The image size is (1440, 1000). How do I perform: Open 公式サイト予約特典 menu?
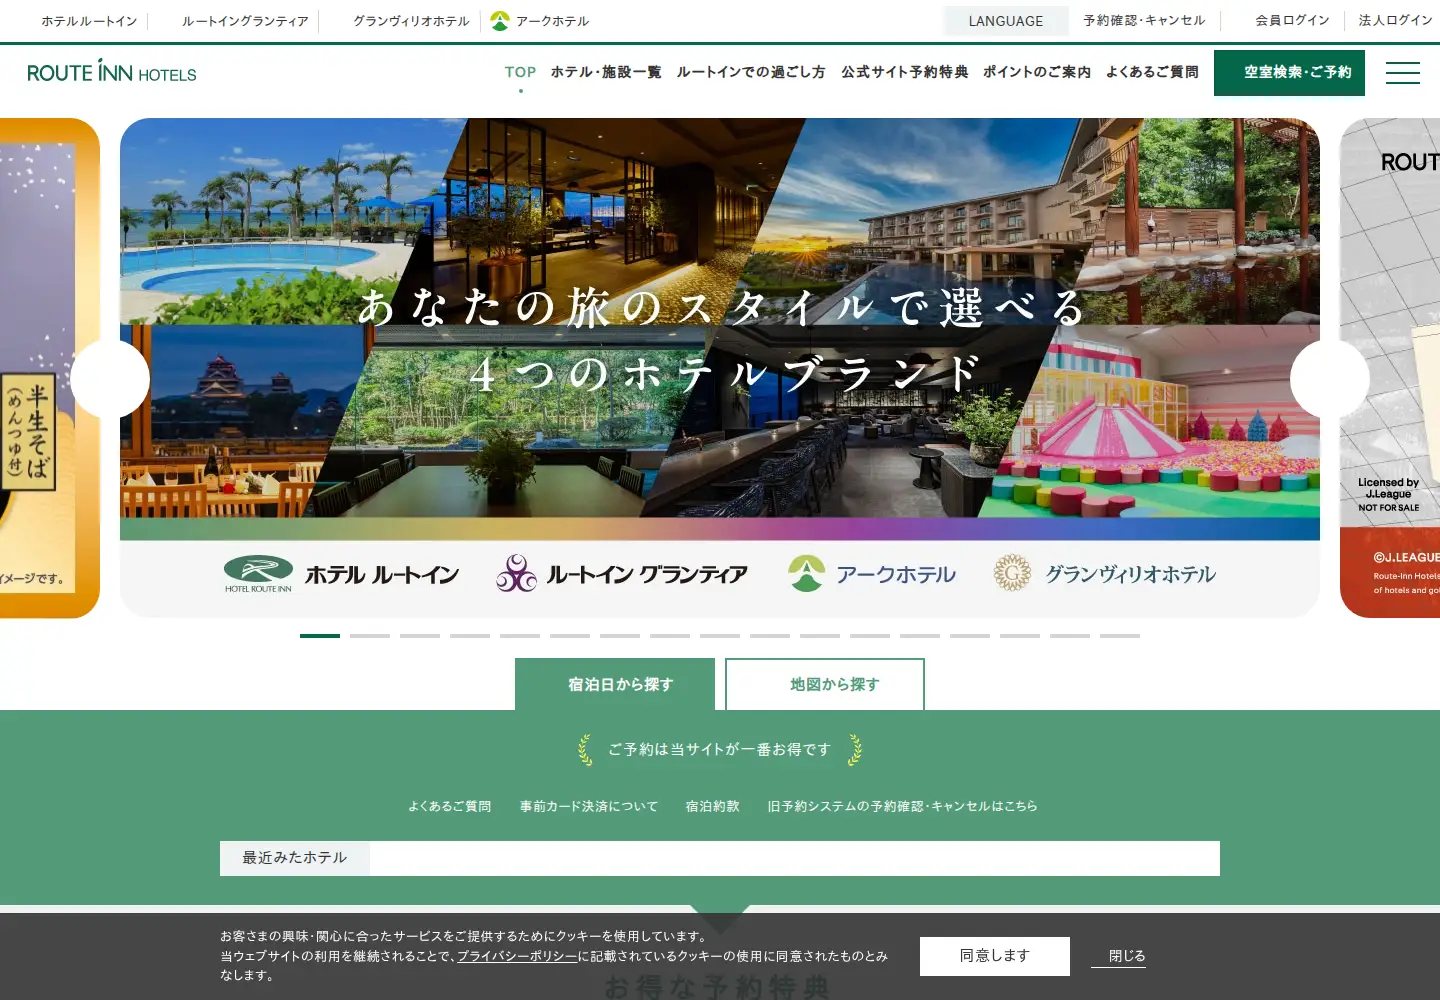coord(904,72)
